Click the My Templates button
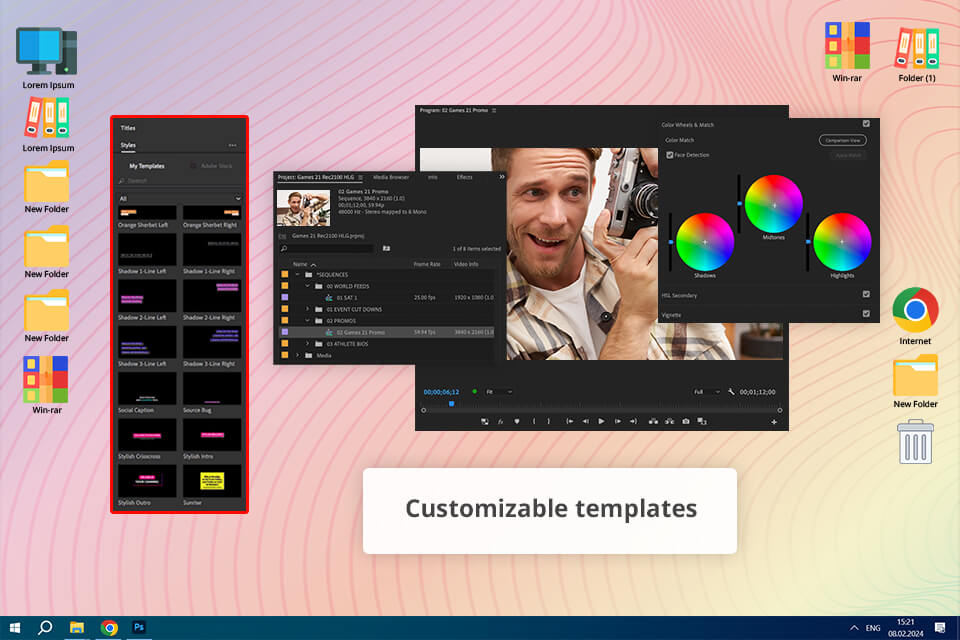Viewport: 960px width, 640px height. click(147, 166)
